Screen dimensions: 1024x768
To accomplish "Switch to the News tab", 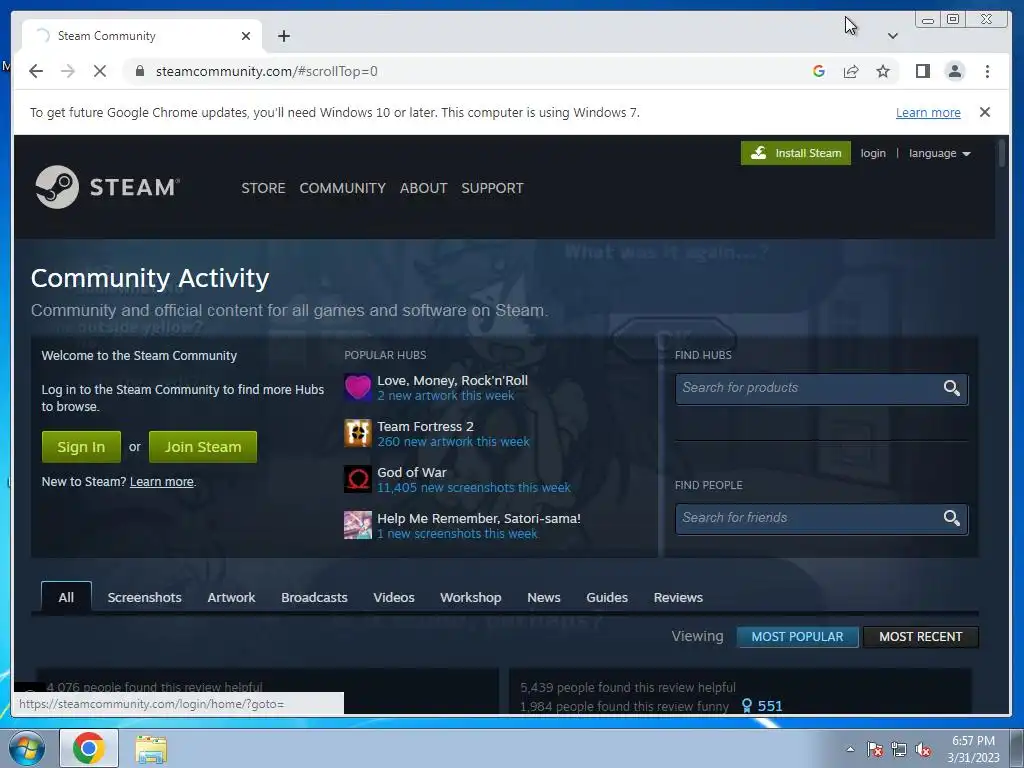I will pos(543,598).
